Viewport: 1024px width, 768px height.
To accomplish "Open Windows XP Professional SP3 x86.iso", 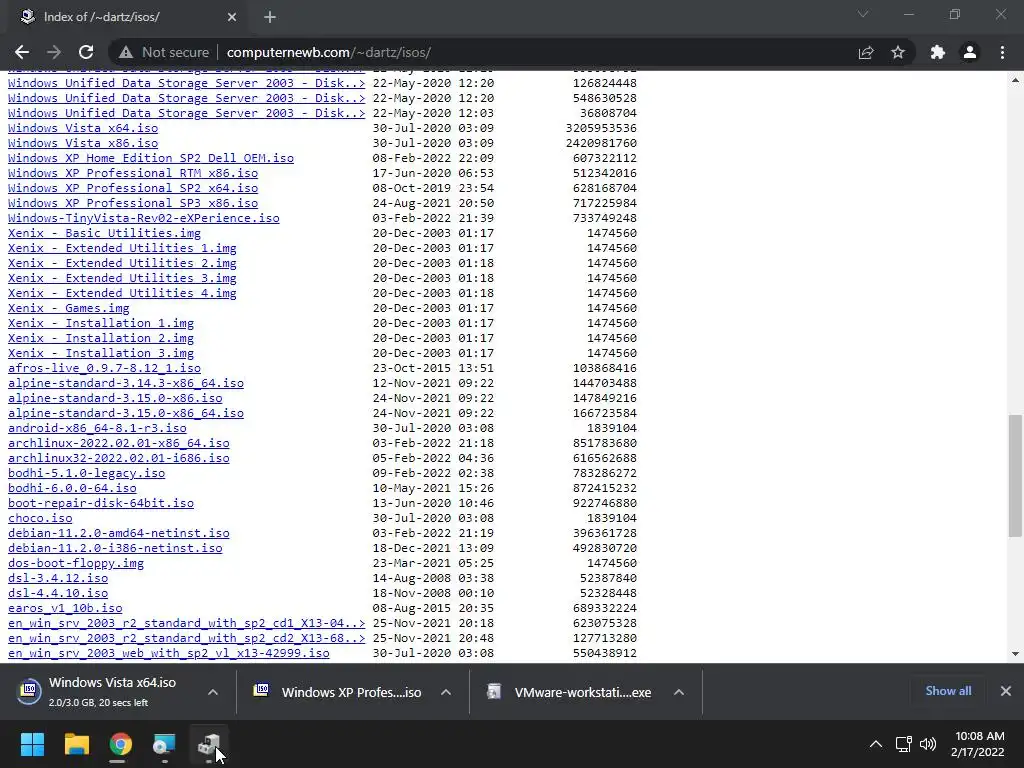I will pos(133,203).
